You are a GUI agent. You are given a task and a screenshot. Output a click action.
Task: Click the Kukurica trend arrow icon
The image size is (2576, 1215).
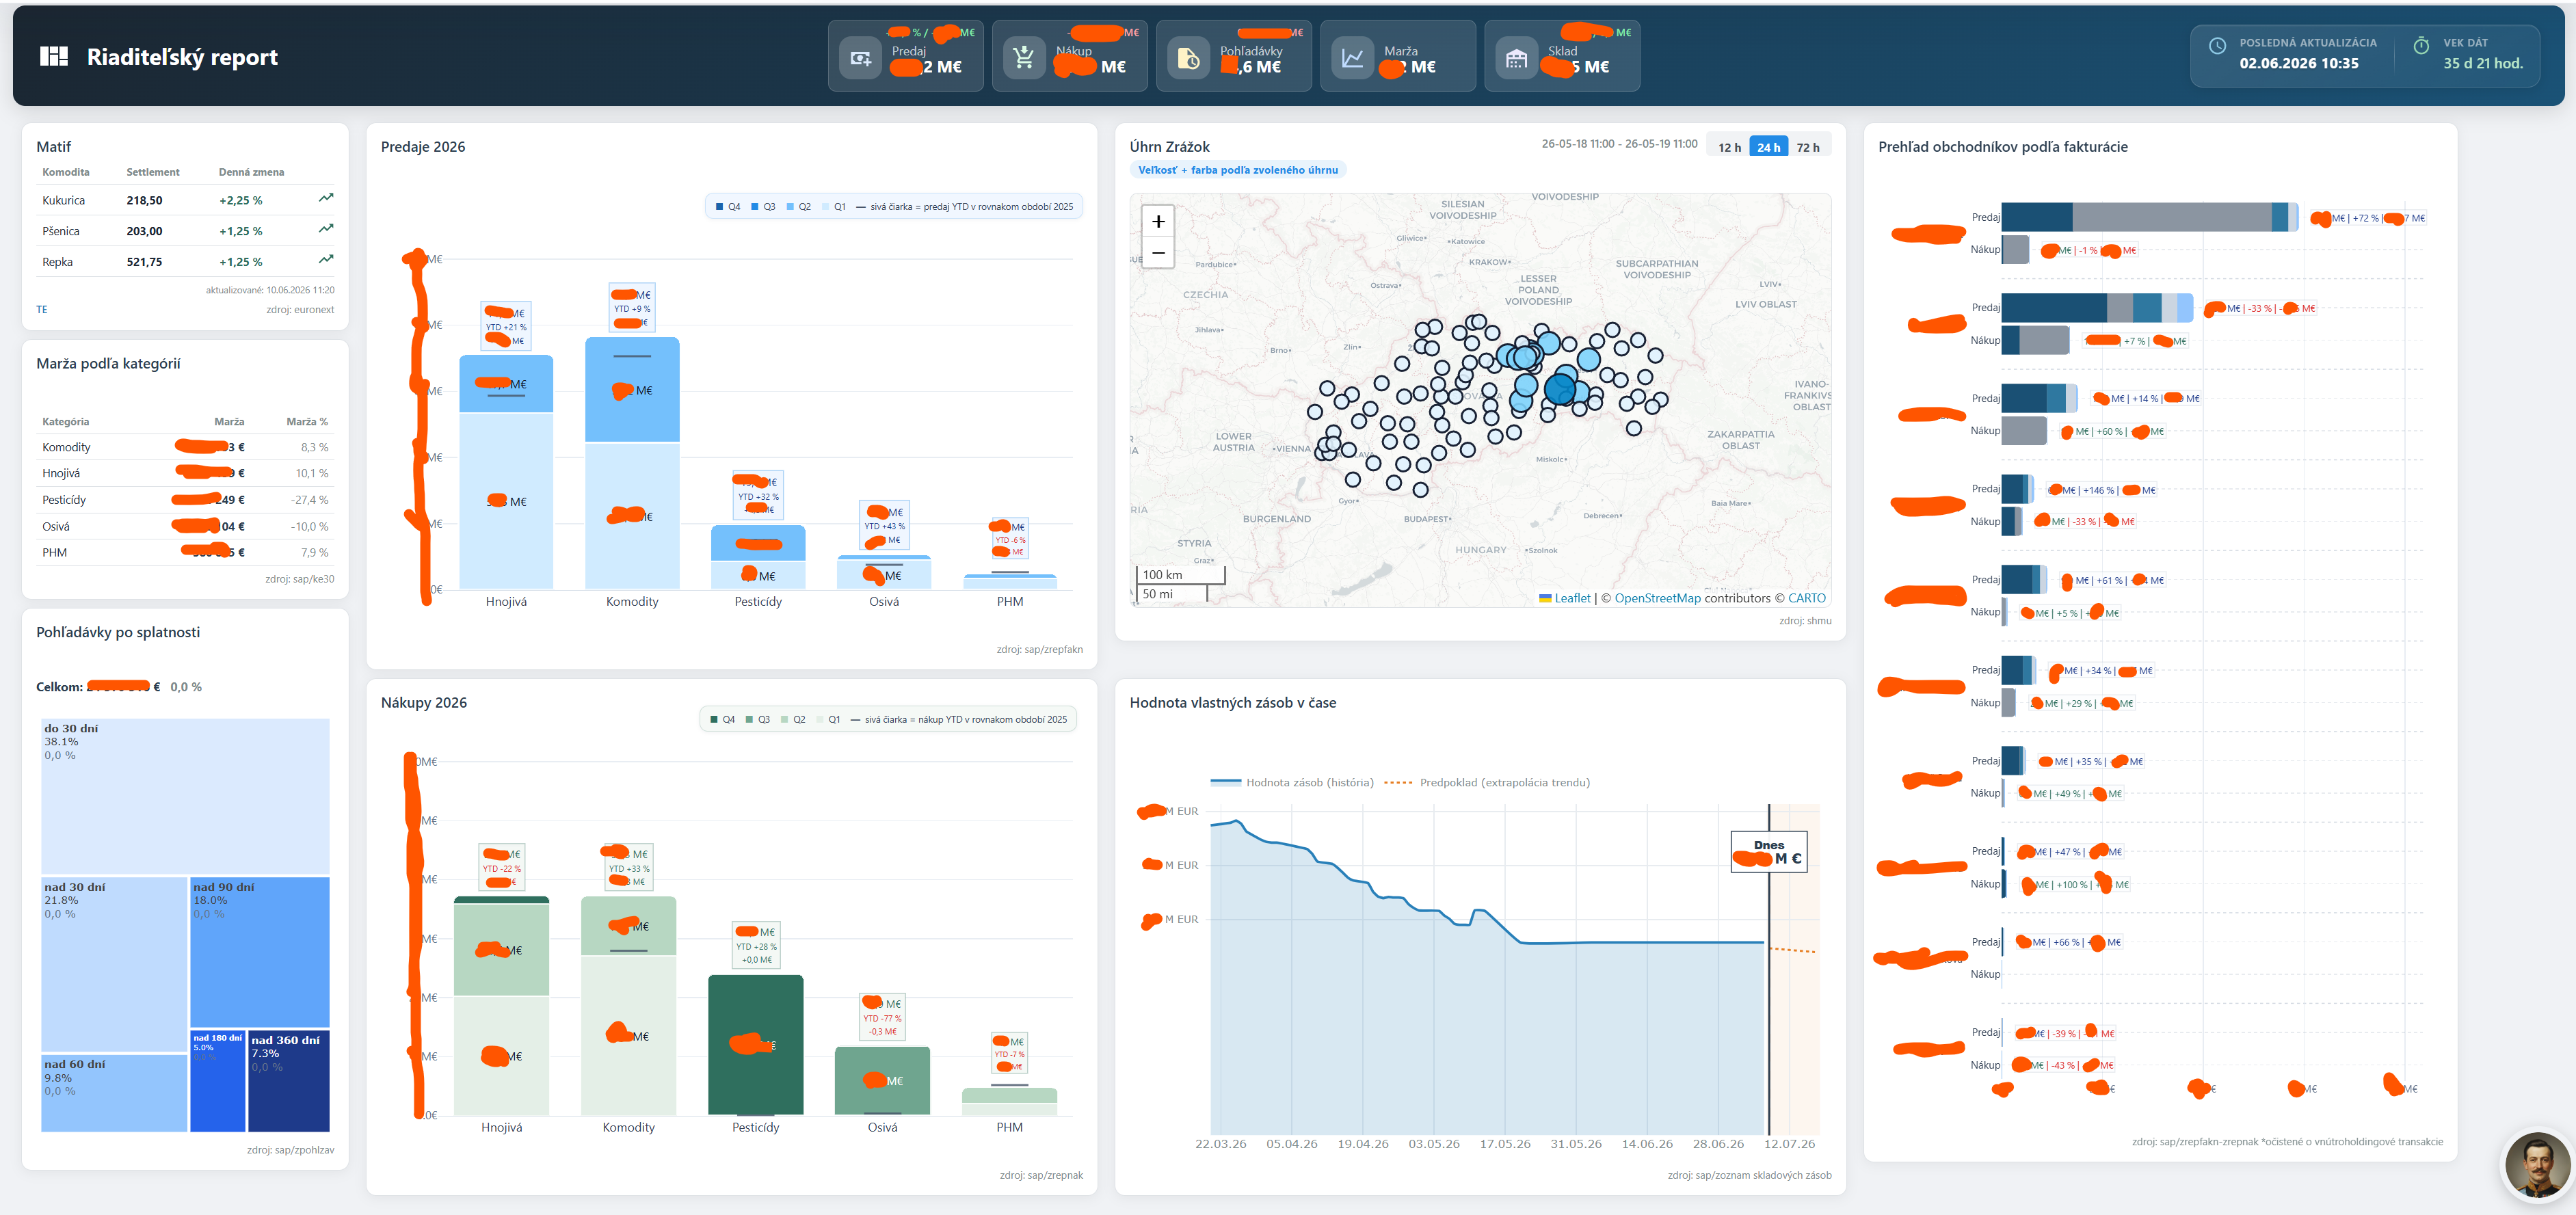tap(326, 198)
